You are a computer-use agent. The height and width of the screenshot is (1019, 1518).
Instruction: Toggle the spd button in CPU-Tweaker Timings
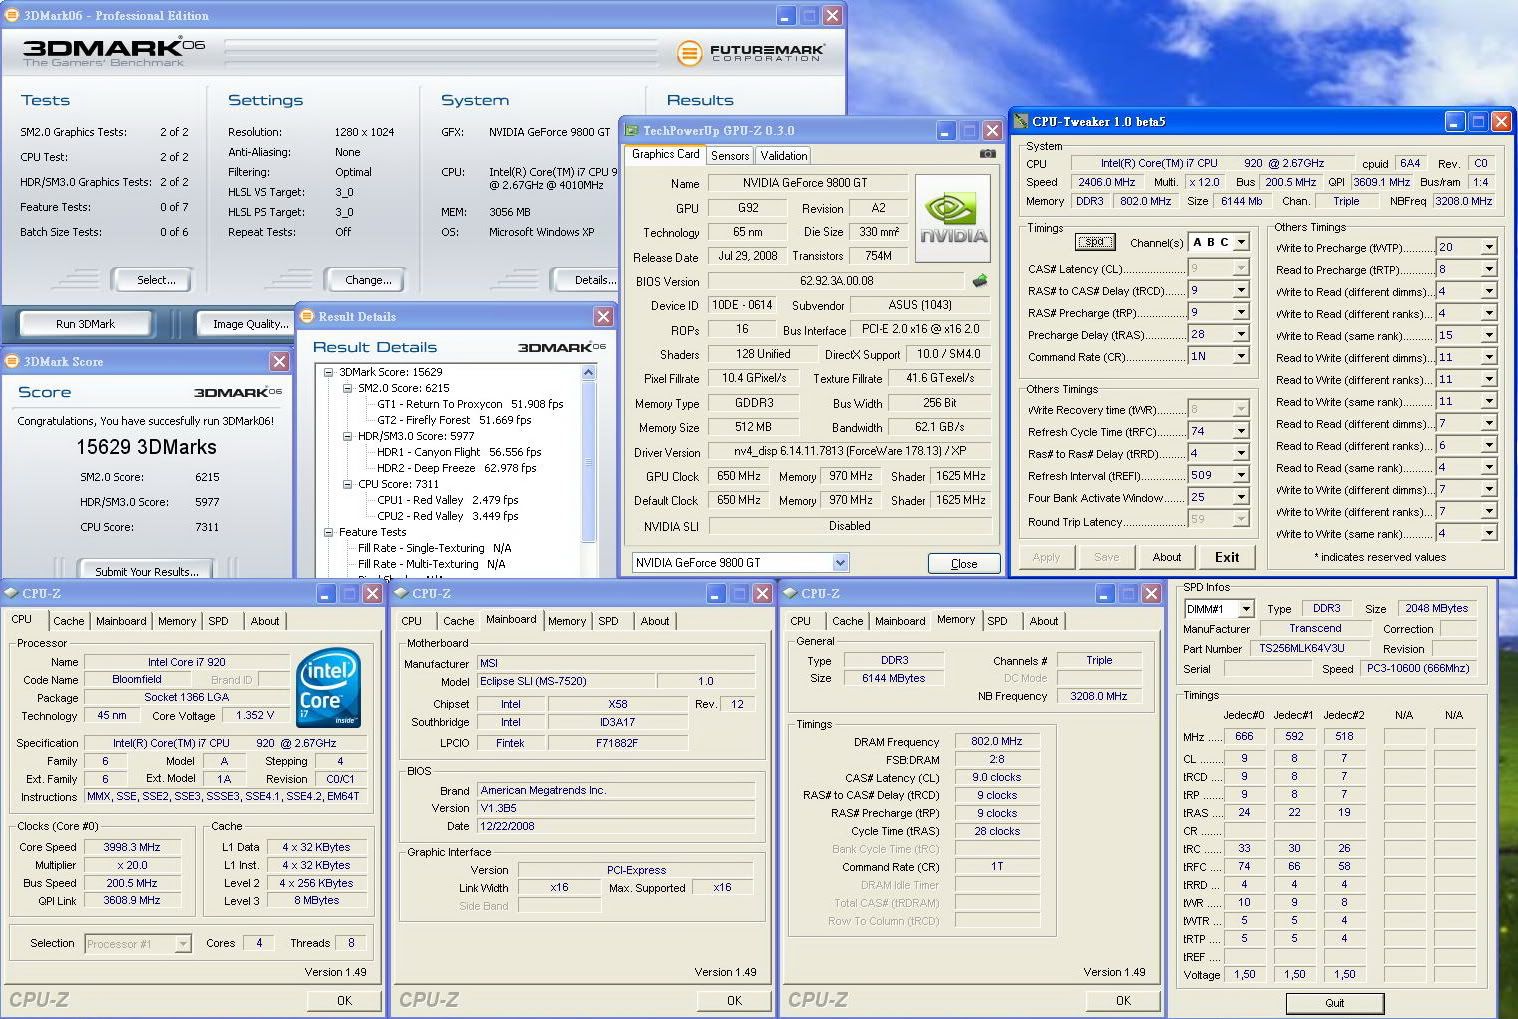click(x=1095, y=242)
